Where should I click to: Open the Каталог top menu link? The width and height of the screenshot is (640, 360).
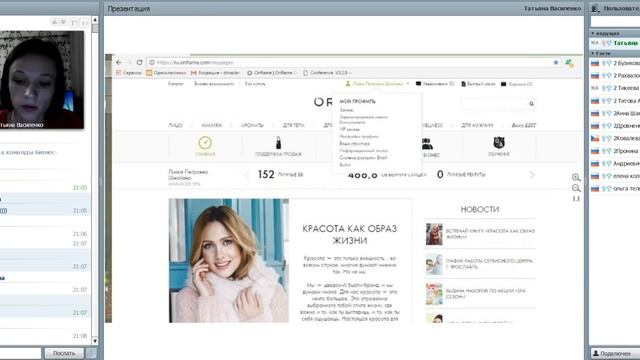click(x=176, y=84)
